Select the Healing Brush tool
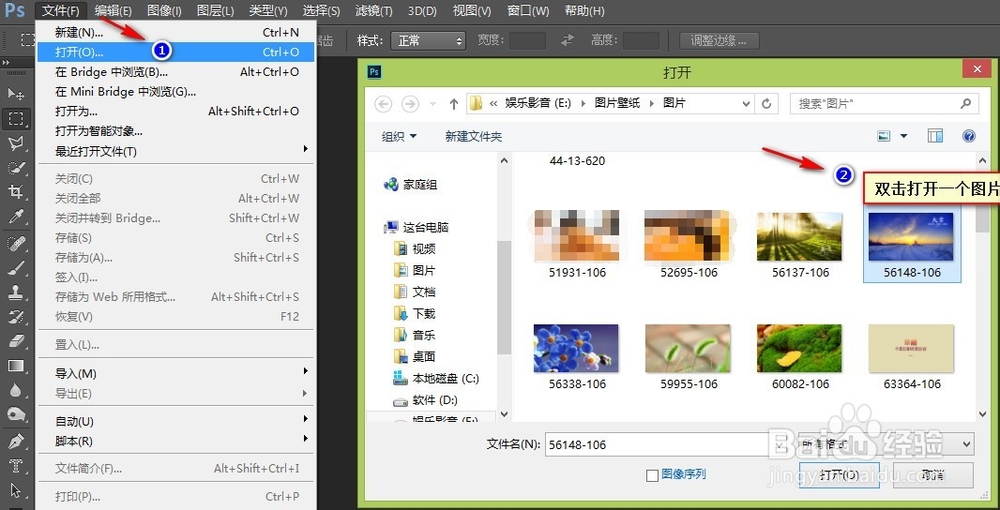Viewport: 1000px width, 510px height. [15, 244]
